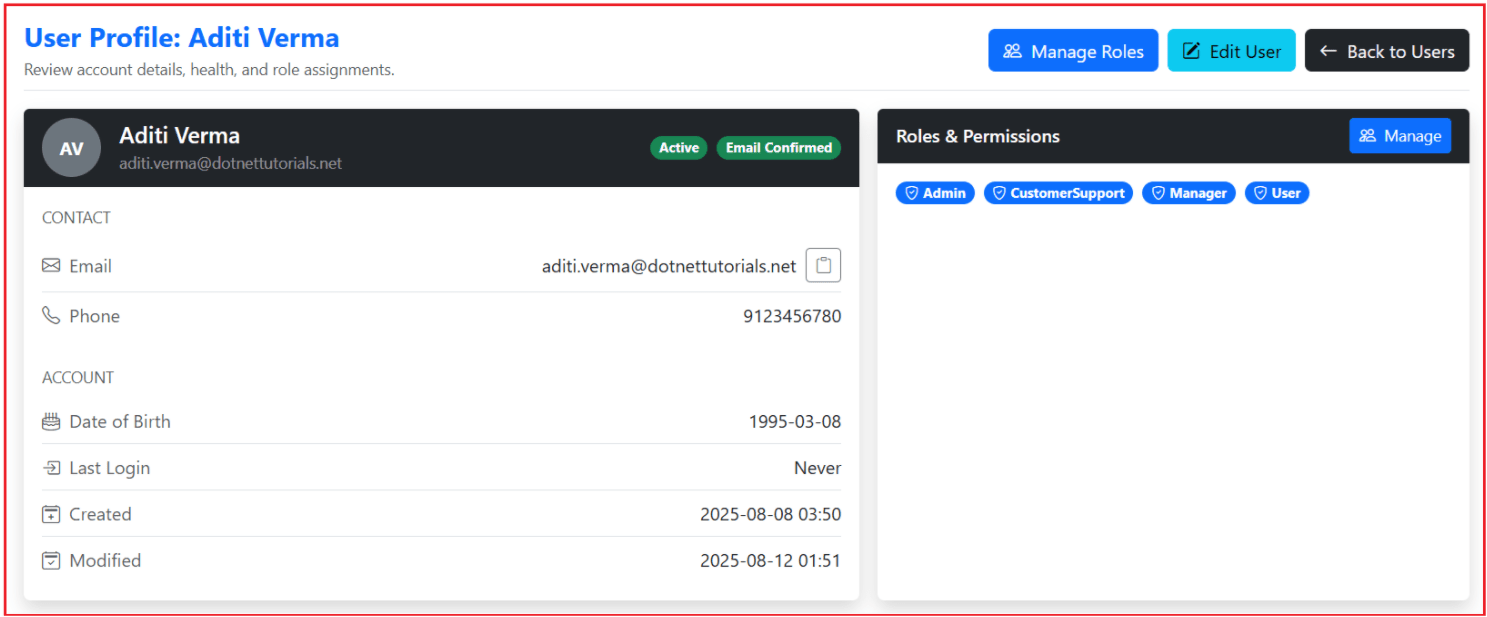Select the User role badge
1487x617 pixels.
point(1277,192)
